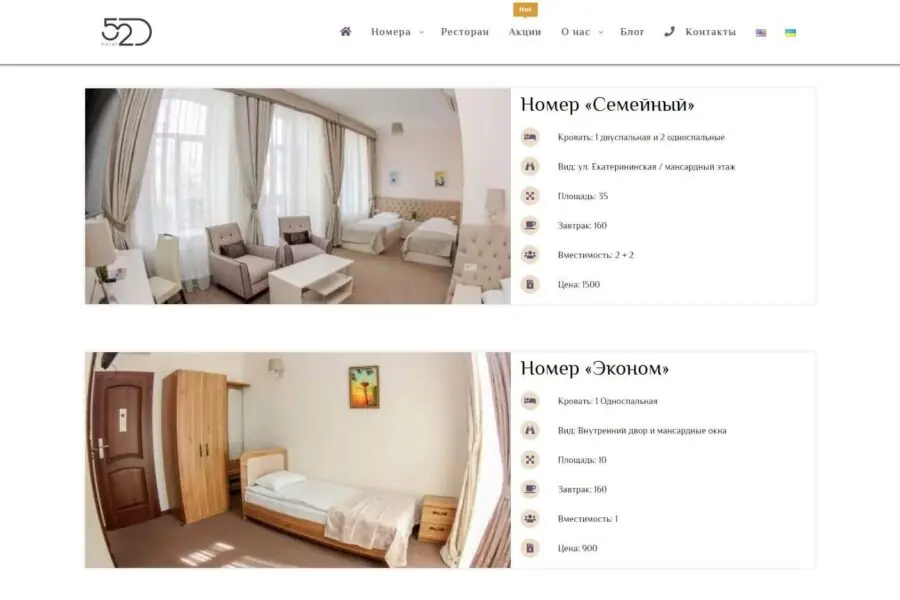Open the Акции menu item
900x600 pixels.
(x=525, y=32)
